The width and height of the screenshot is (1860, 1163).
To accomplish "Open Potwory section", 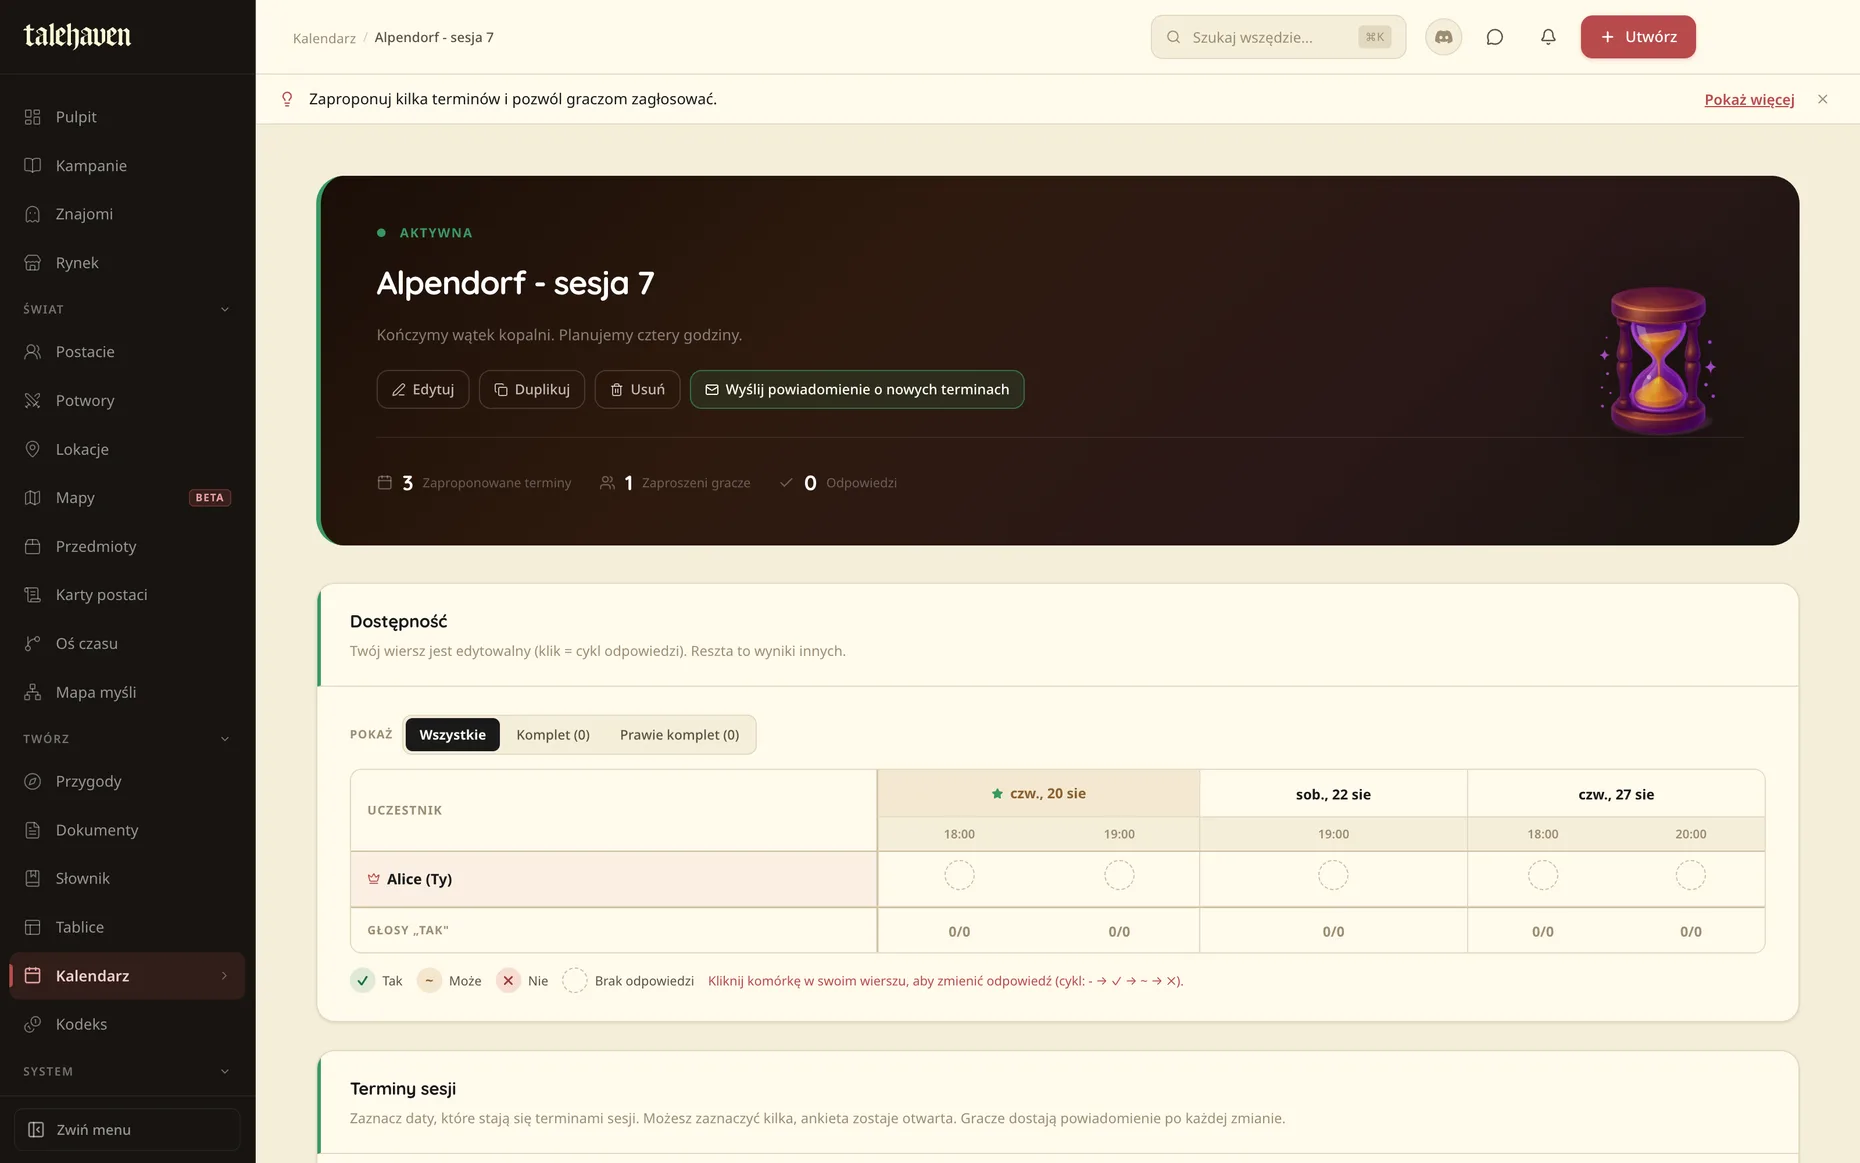I will (127, 400).
